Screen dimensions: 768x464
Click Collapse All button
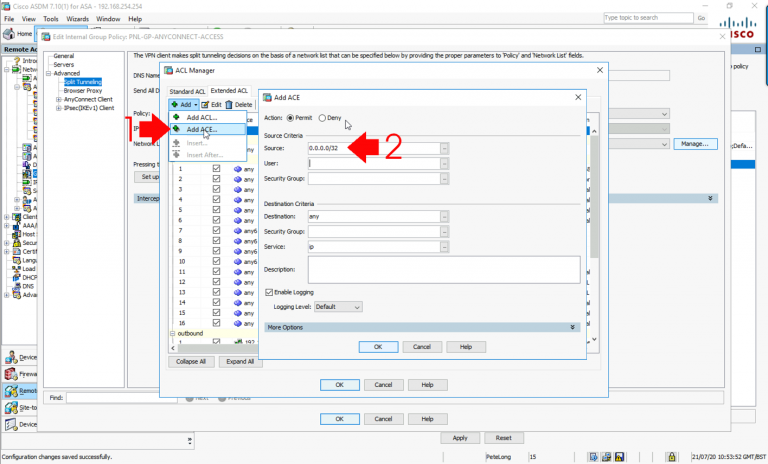coord(191,362)
